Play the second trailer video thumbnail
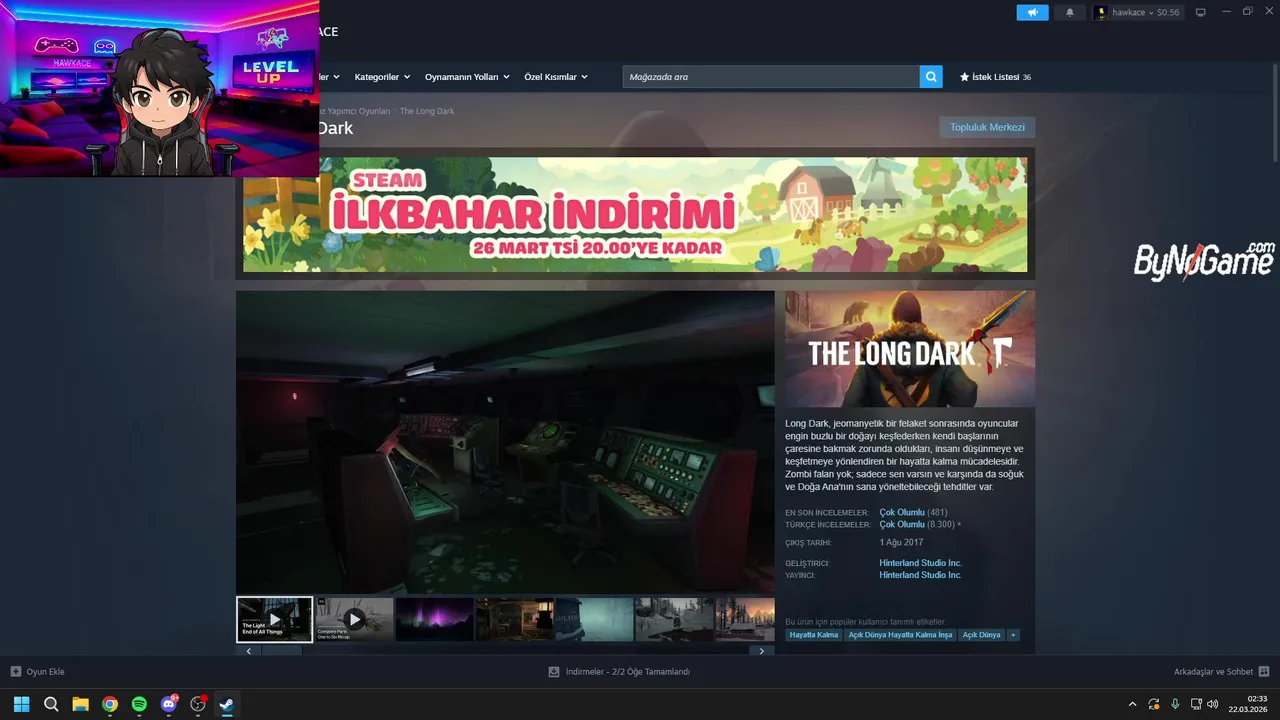This screenshot has width=1280, height=720. click(354, 619)
